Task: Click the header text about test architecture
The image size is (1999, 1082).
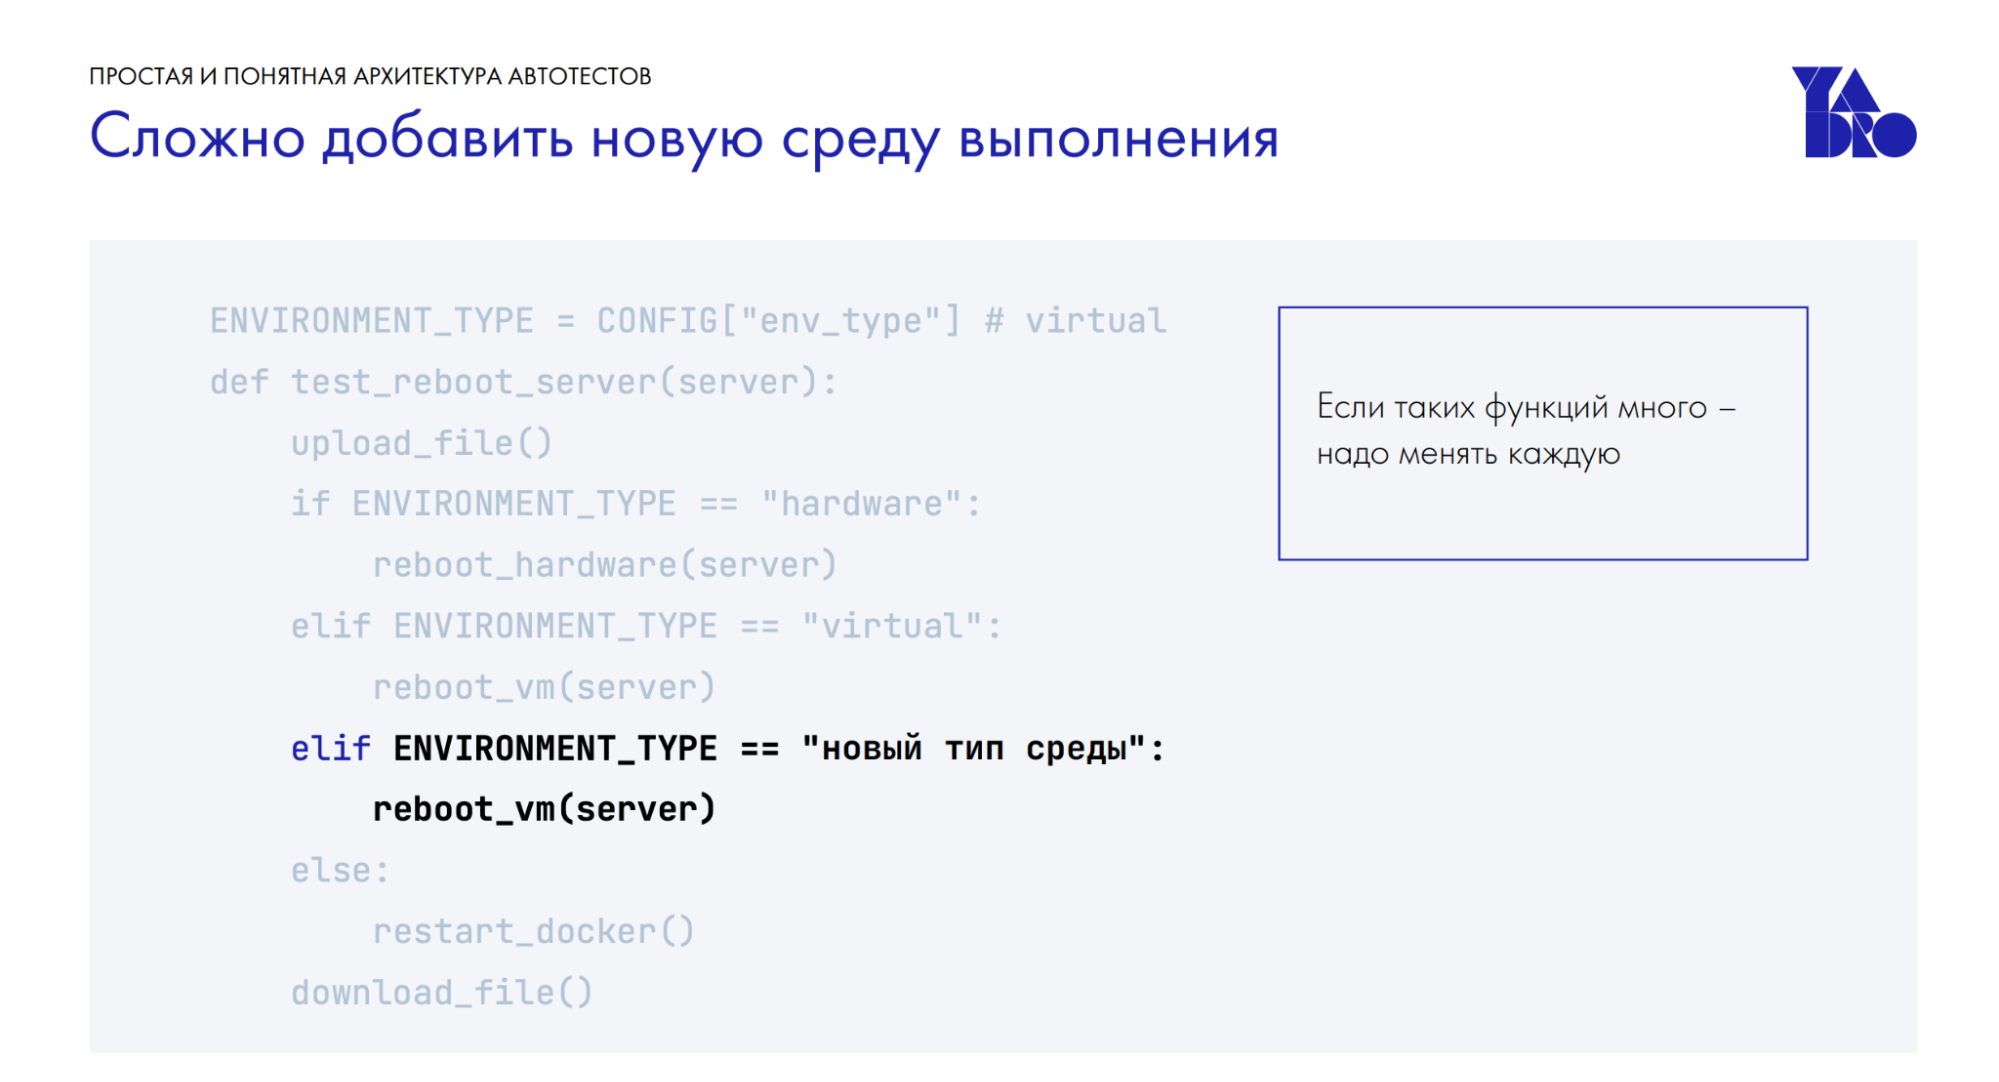Action: [x=369, y=72]
